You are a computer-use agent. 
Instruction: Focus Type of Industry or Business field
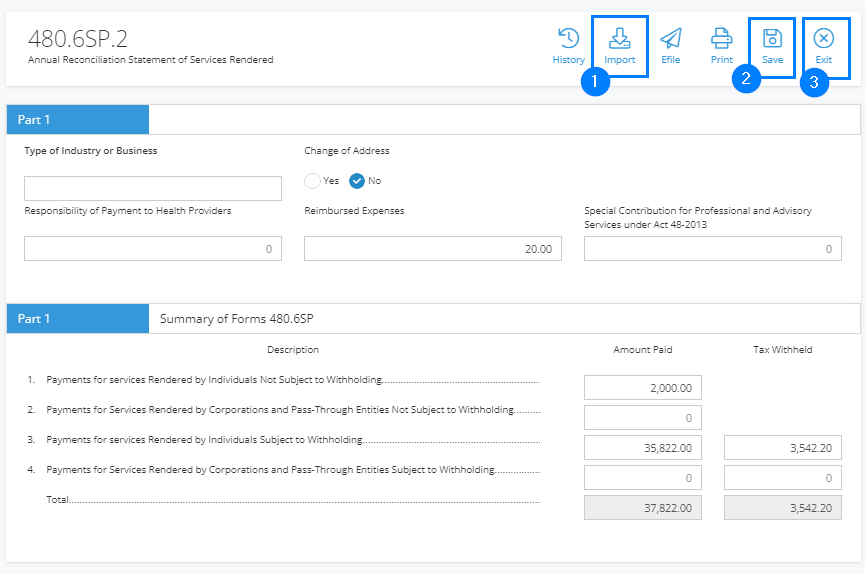click(153, 188)
